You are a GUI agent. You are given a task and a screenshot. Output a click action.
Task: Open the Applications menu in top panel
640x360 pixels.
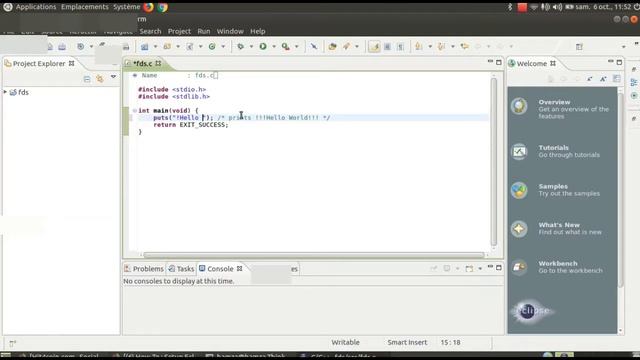pyautogui.click(x=36, y=7)
